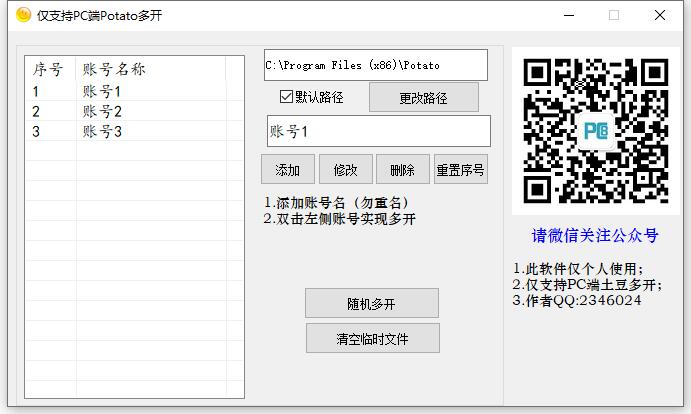Click the QR code image
This screenshot has height=414, width=691.
coord(596,131)
